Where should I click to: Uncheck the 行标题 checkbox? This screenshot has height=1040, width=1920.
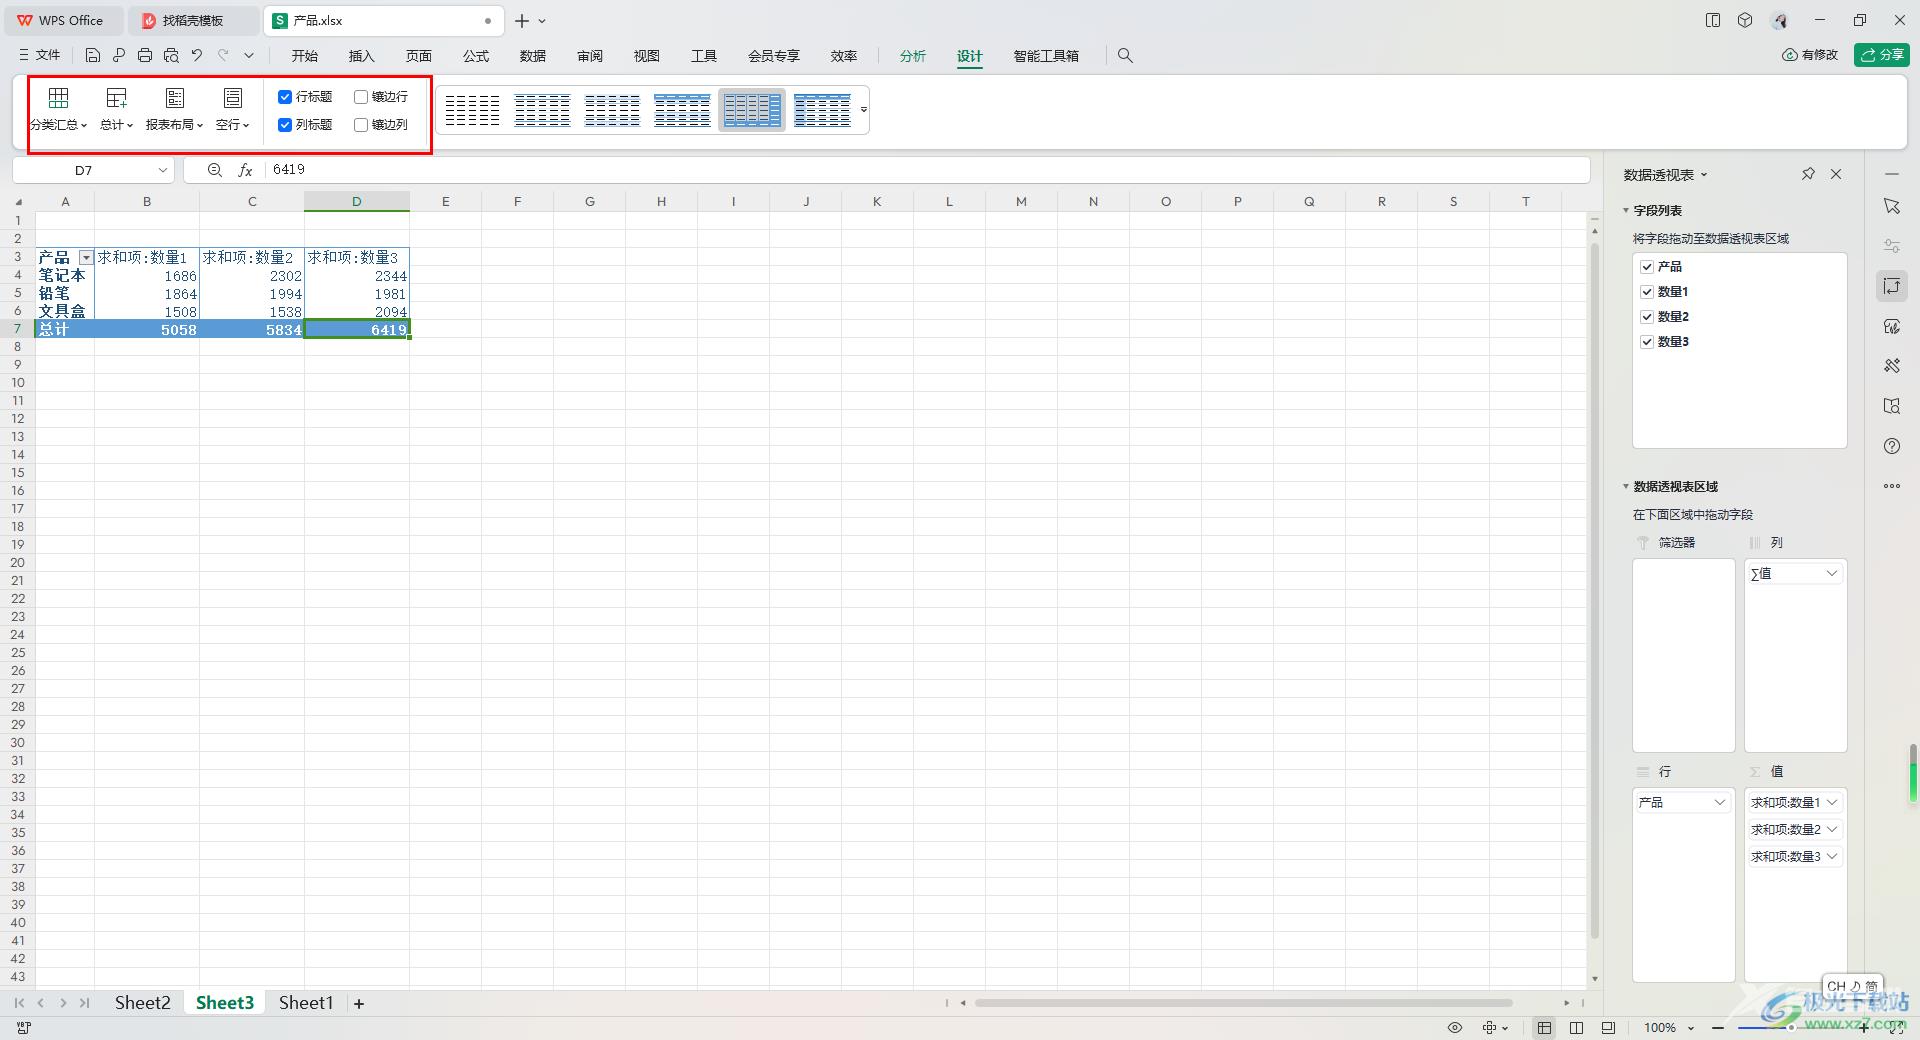[285, 97]
